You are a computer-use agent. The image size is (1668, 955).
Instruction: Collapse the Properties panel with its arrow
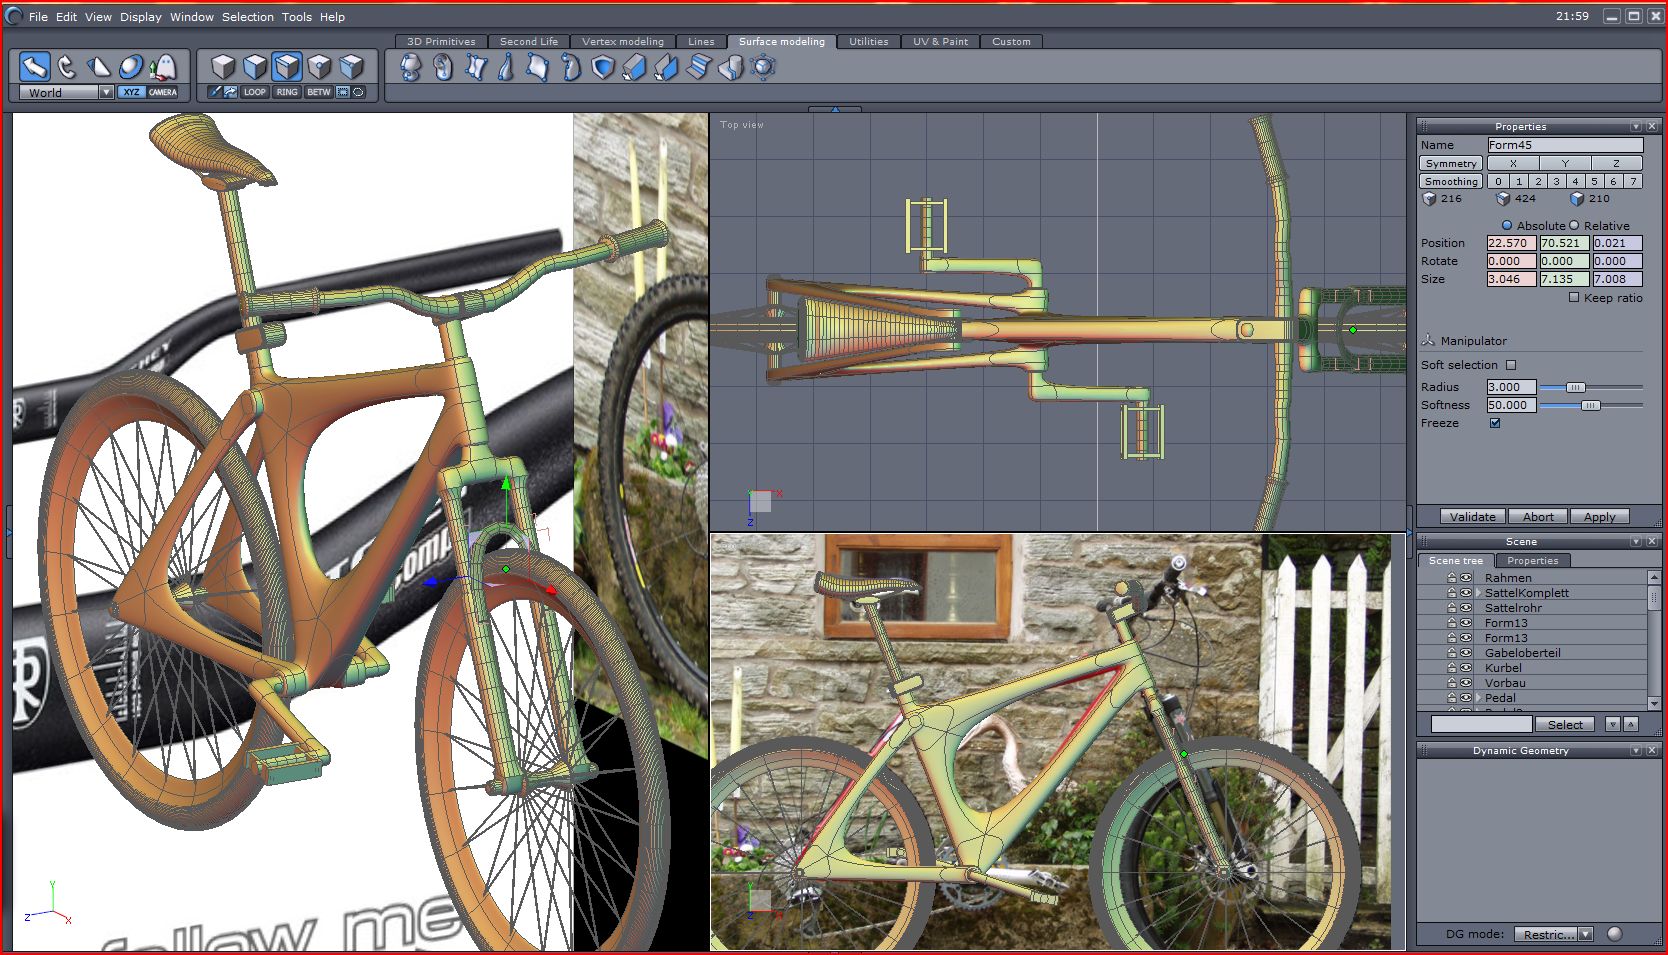1636,127
